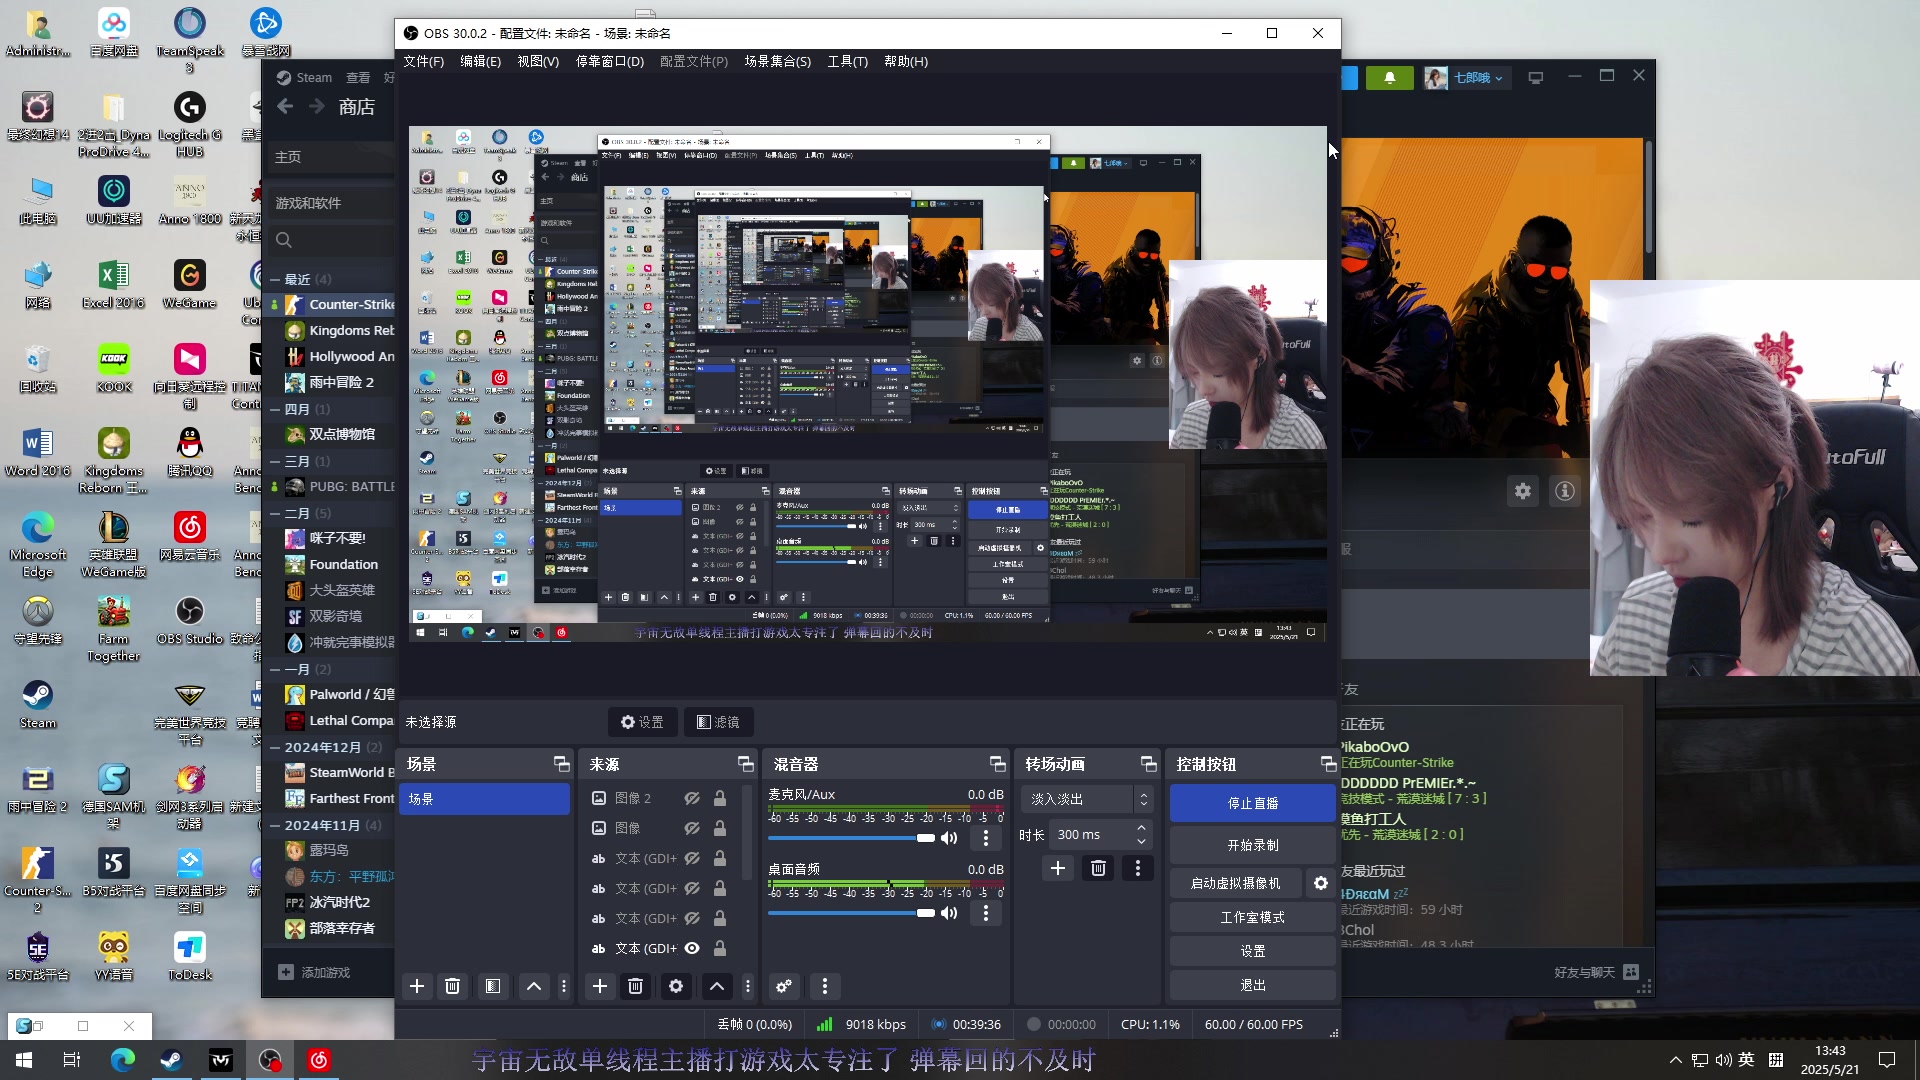This screenshot has width=1920, height=1080.
Task: Add a new source with plus icon
Action: [600, 986]
